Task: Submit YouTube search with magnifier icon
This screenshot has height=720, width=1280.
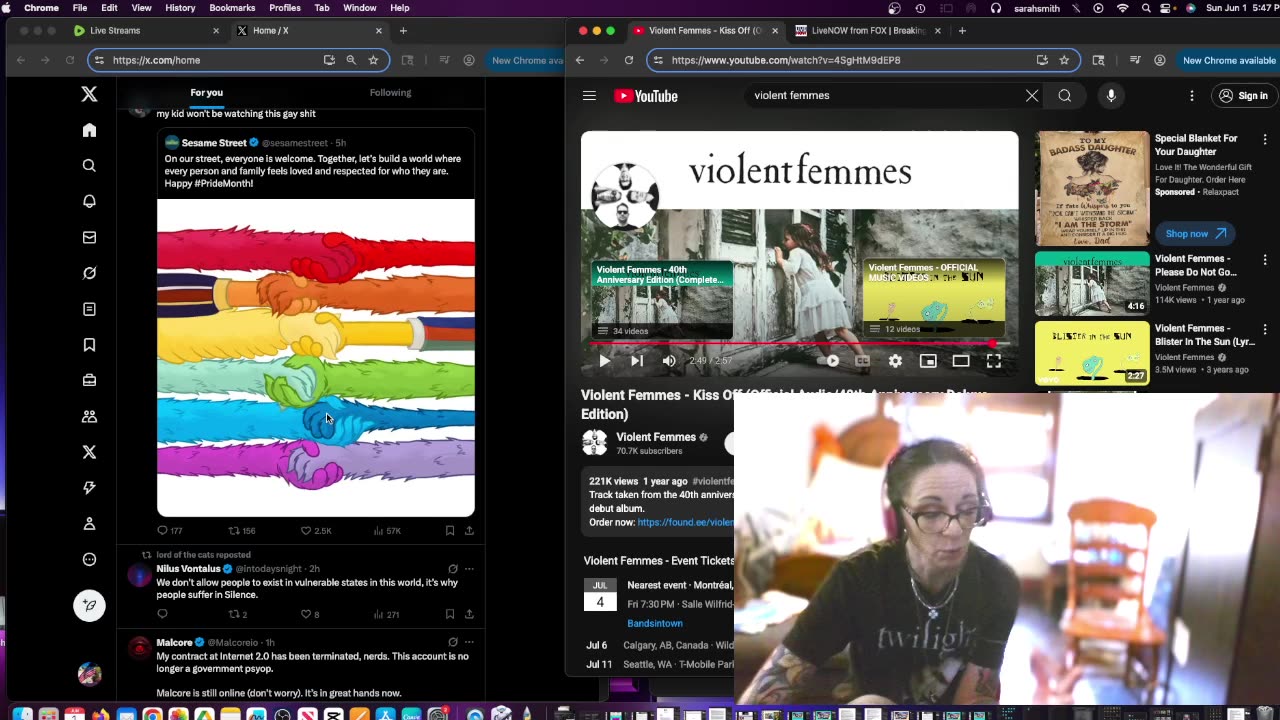Action: coord(1065,96)
